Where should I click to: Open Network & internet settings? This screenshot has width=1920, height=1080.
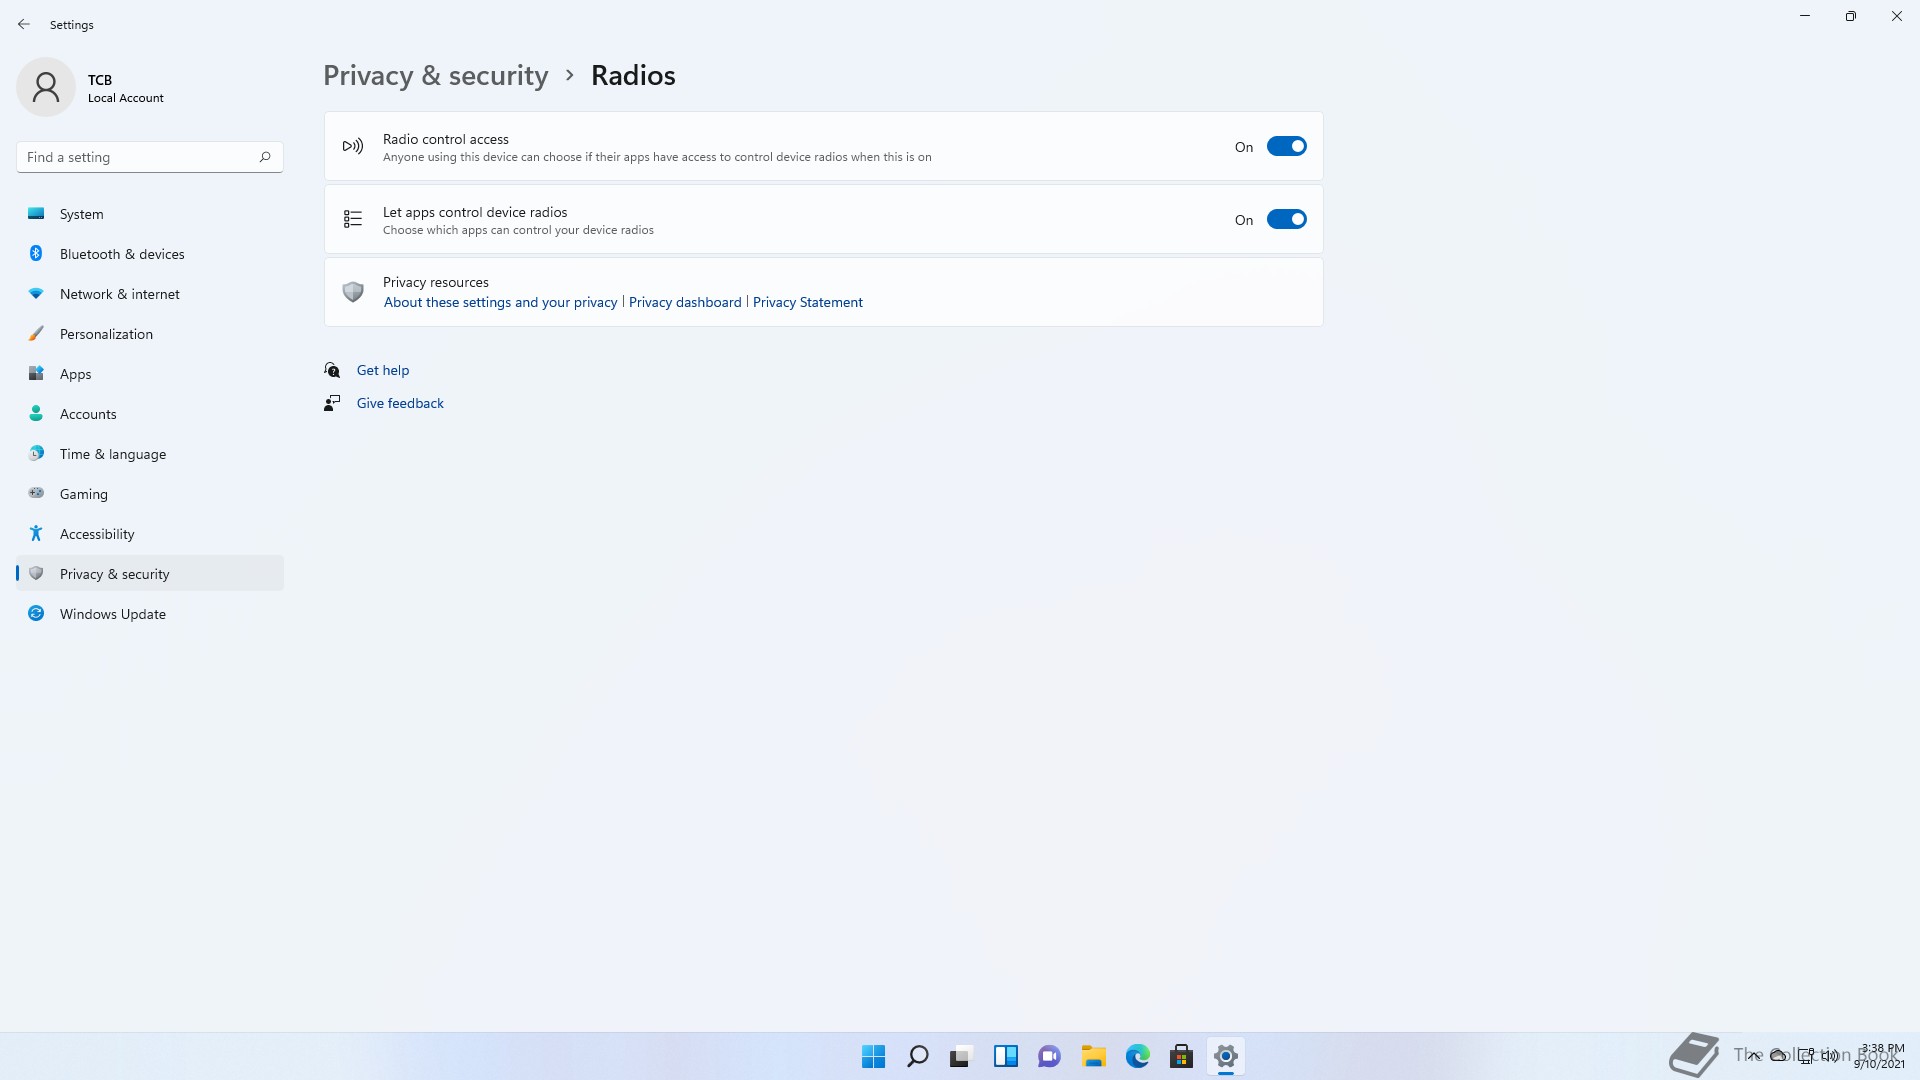pyautogui.click(x=150, y=293)
